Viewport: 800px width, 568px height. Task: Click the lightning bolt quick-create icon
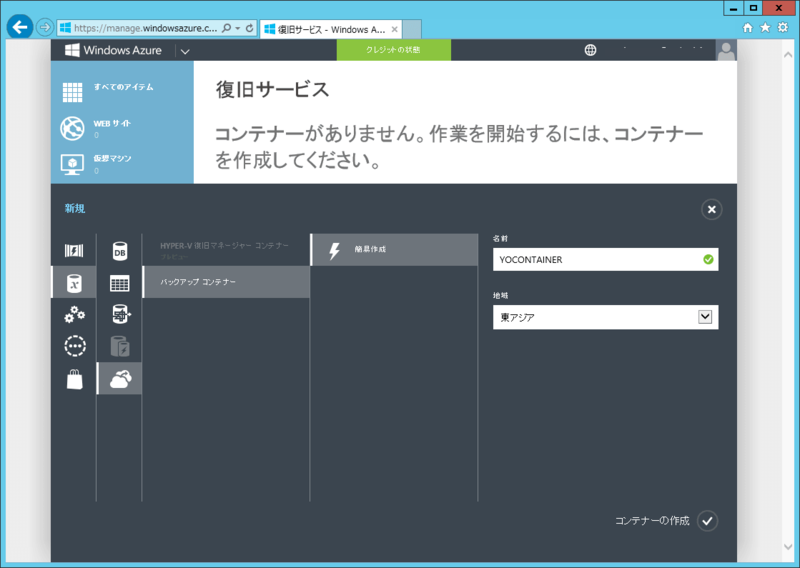pos(334,251)
